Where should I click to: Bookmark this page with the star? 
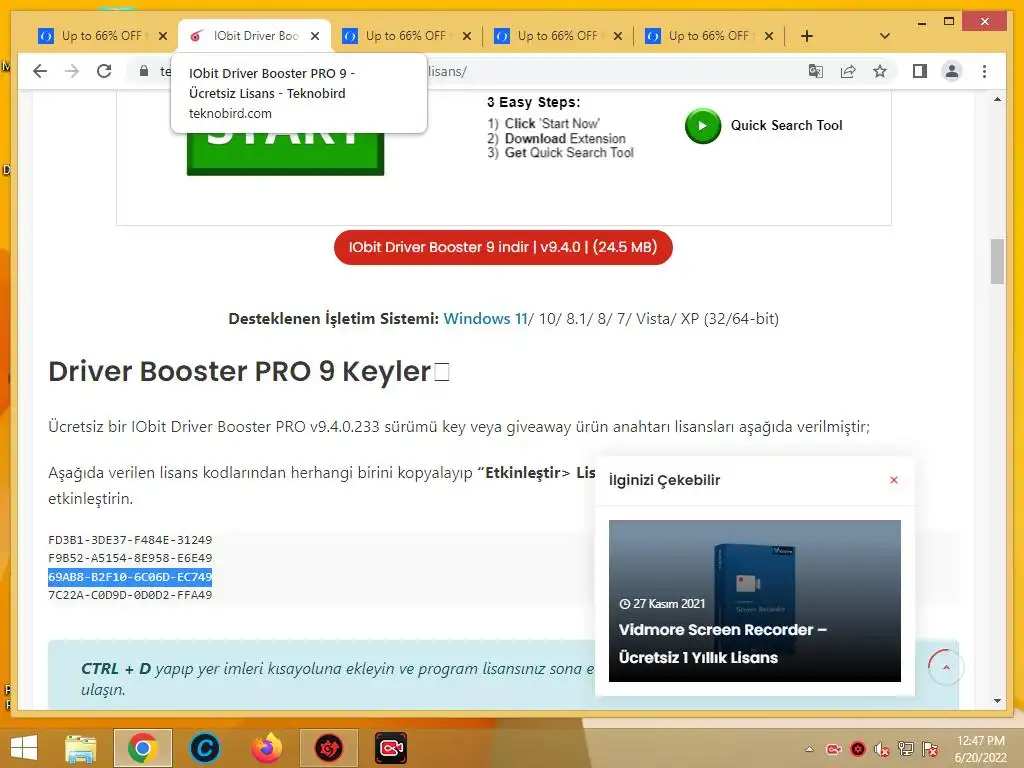[880, 71]
